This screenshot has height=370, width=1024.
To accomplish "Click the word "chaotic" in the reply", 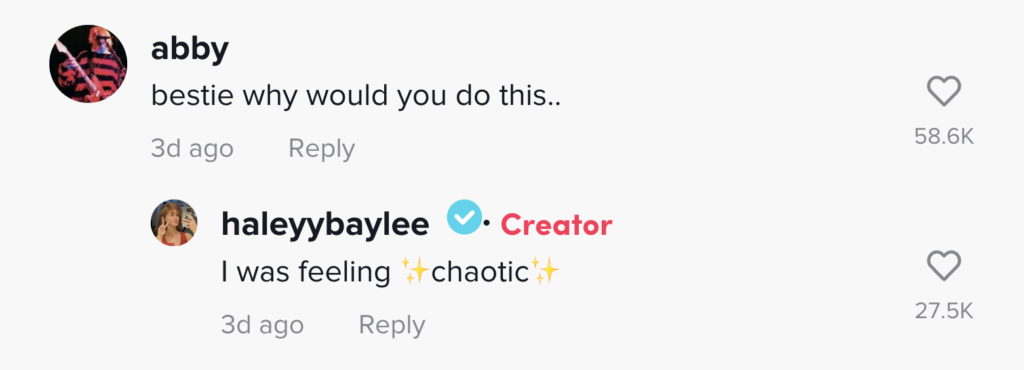I will (x=479, y=271).
